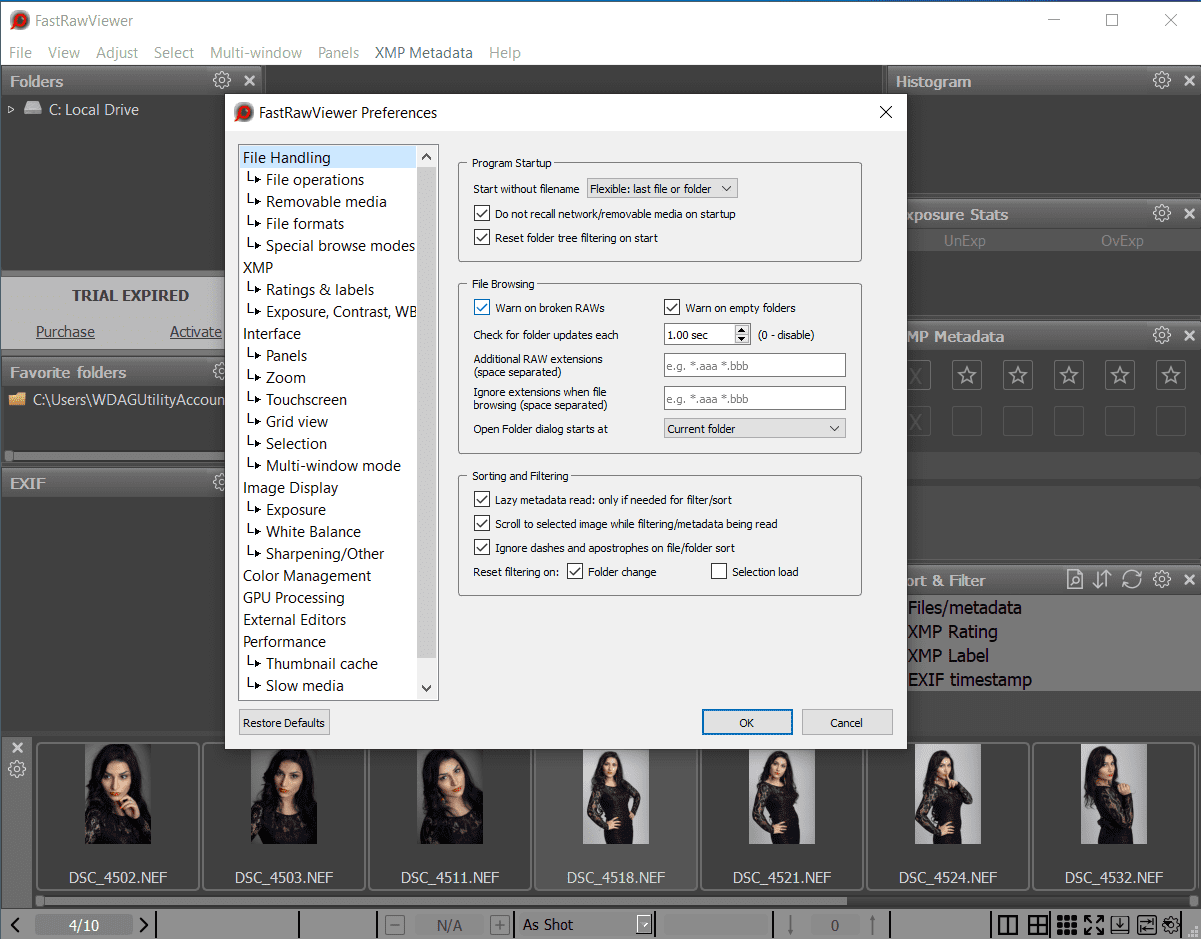Image resolution: width=1201 pixels, height=939 pixels.
Task: Enable Selection load reset filtering
Action: 719,572
